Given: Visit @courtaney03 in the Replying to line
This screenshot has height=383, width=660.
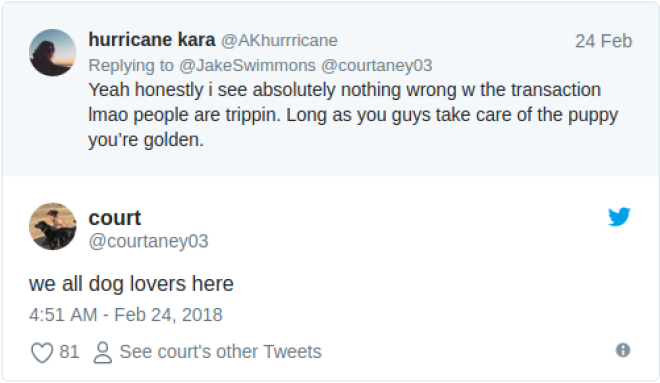Looking at the screenshot, I should pos(377,66).
